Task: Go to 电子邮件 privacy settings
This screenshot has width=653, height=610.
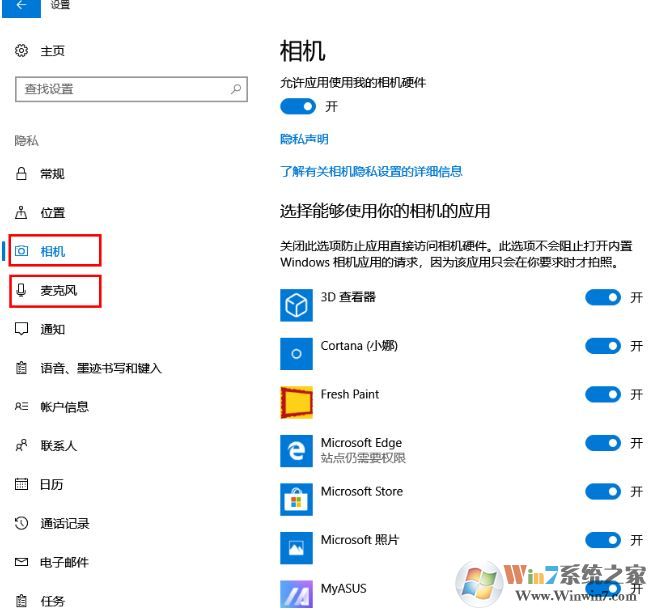Action: [x=64, y=562]
